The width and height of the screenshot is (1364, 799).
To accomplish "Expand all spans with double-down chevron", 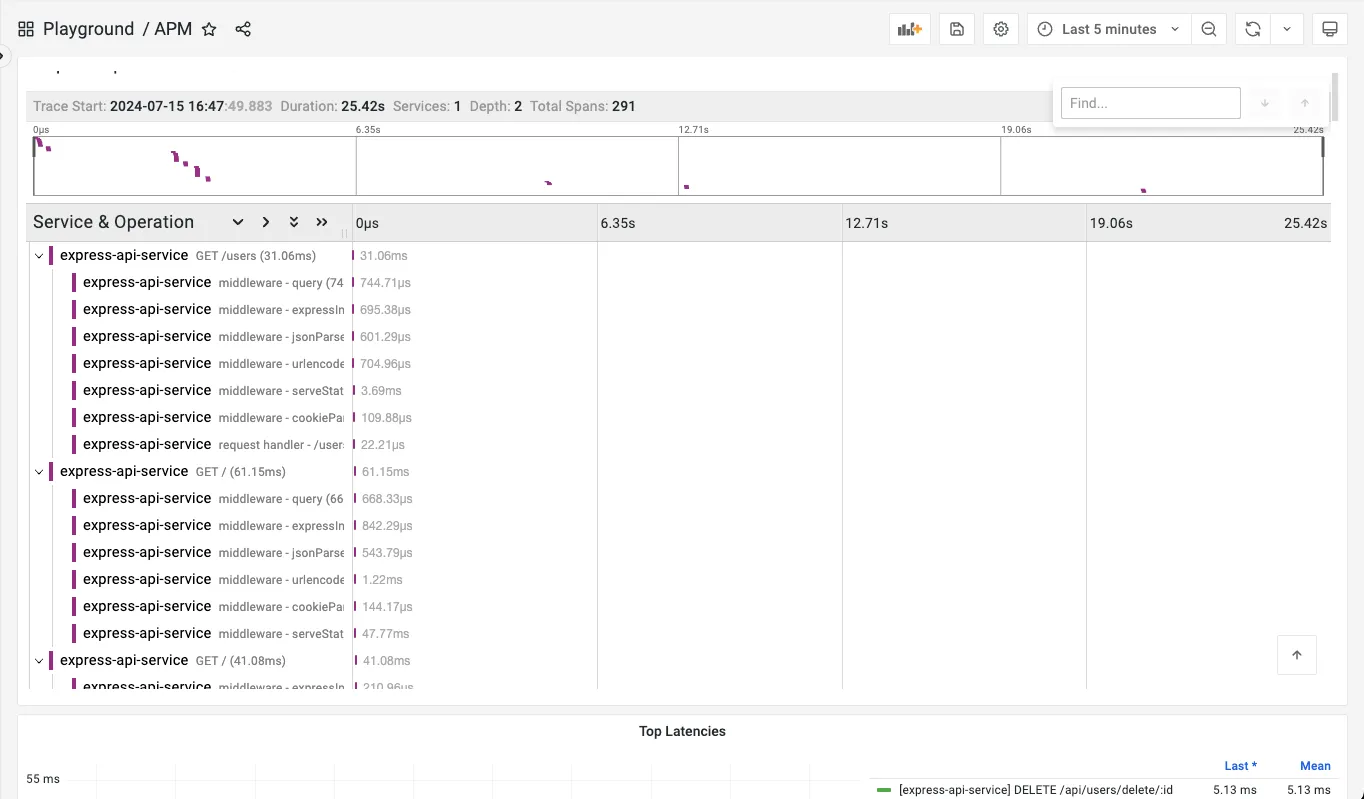I will [x=294, y=222].
